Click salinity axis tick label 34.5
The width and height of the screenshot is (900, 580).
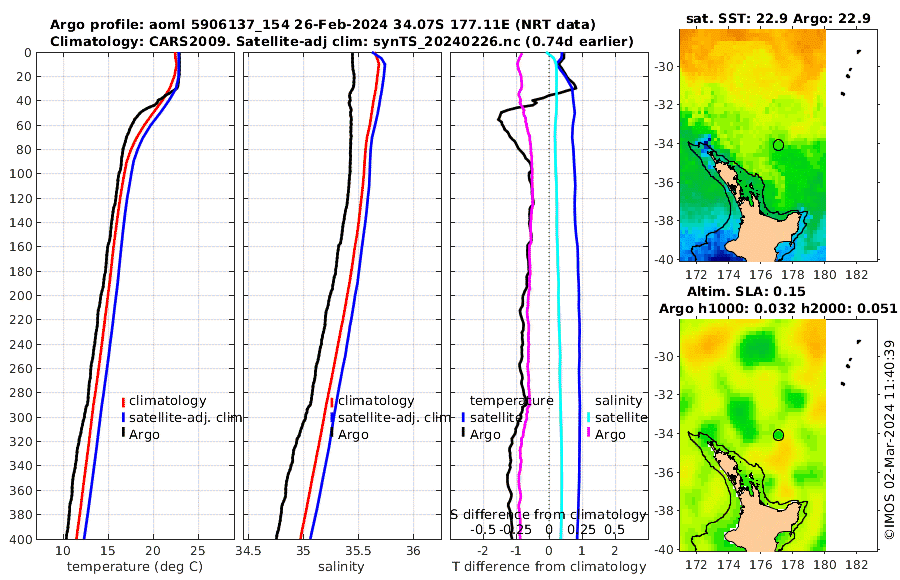tap(248, 551)
